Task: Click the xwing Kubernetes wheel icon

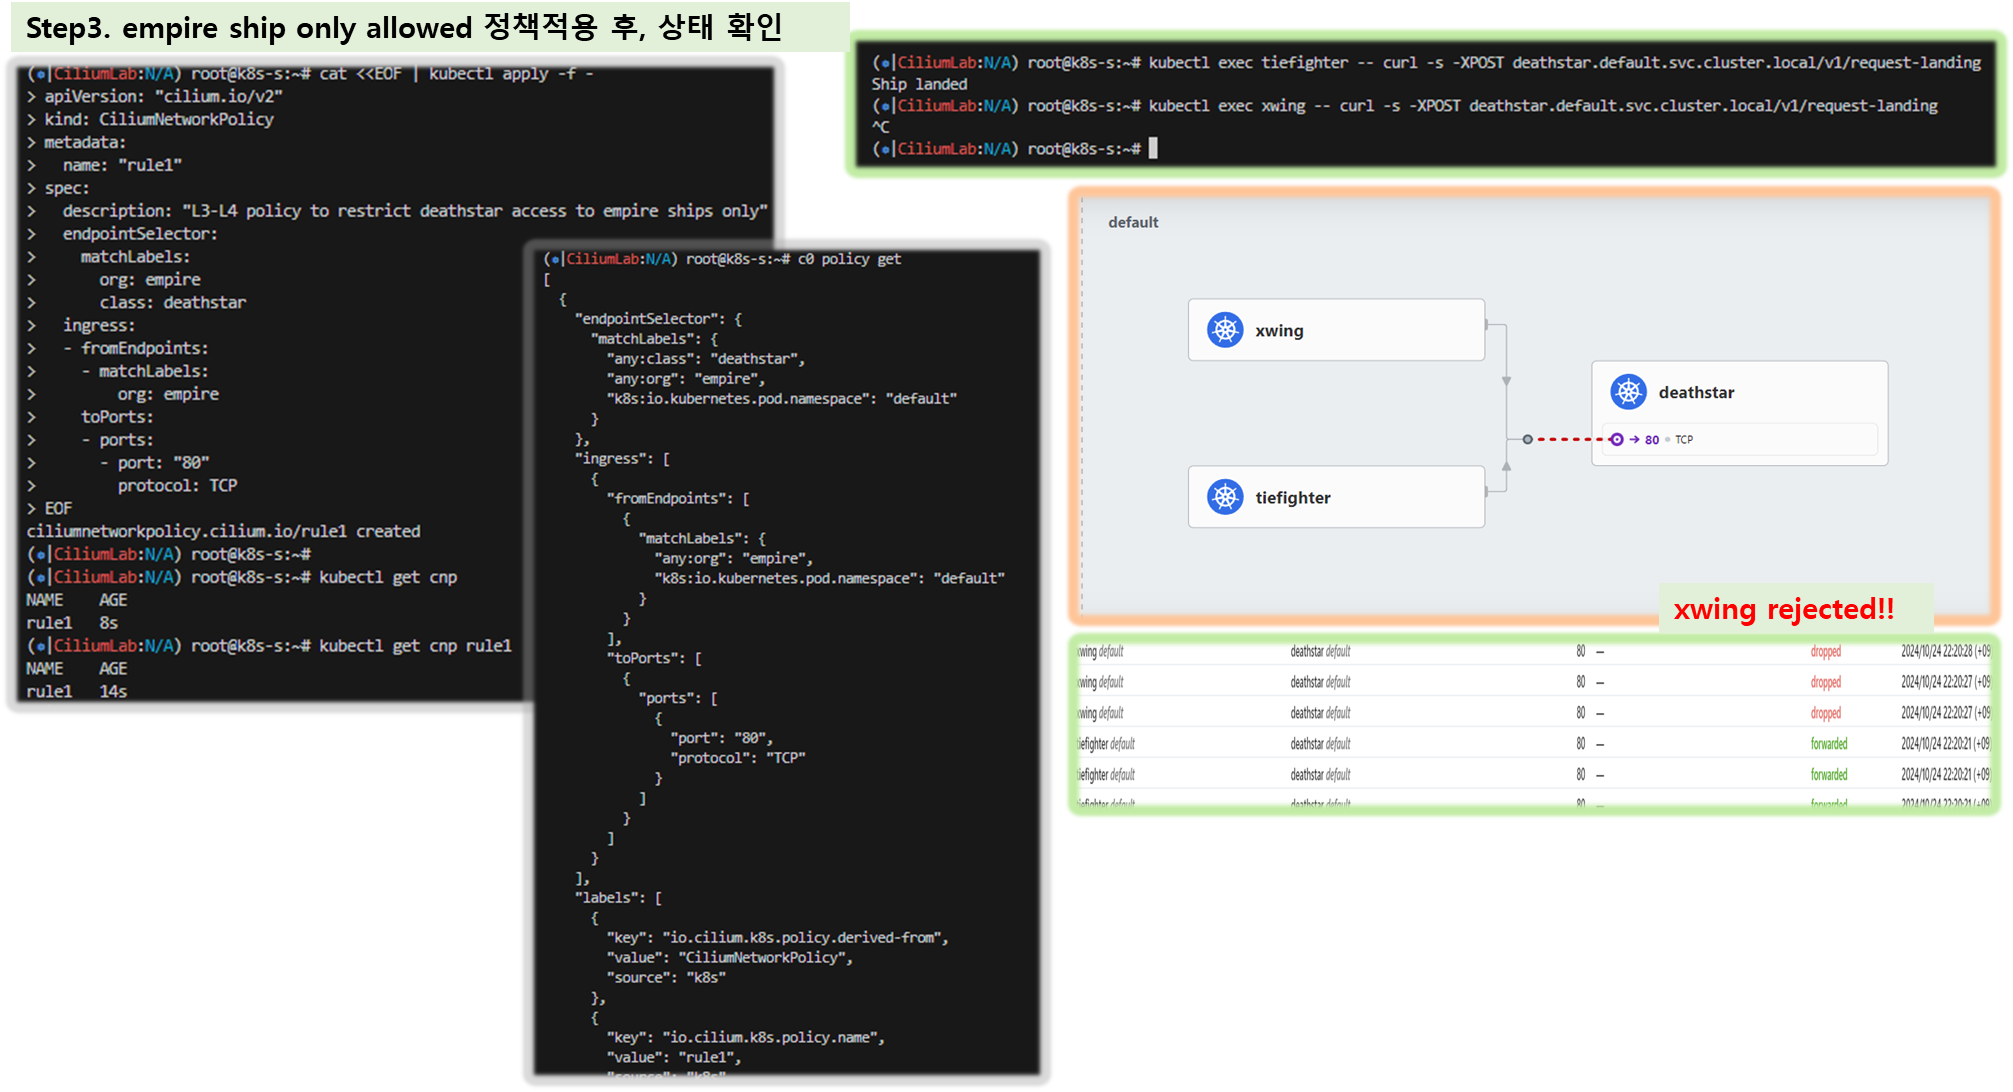Action: click(x=1225, y=330)
